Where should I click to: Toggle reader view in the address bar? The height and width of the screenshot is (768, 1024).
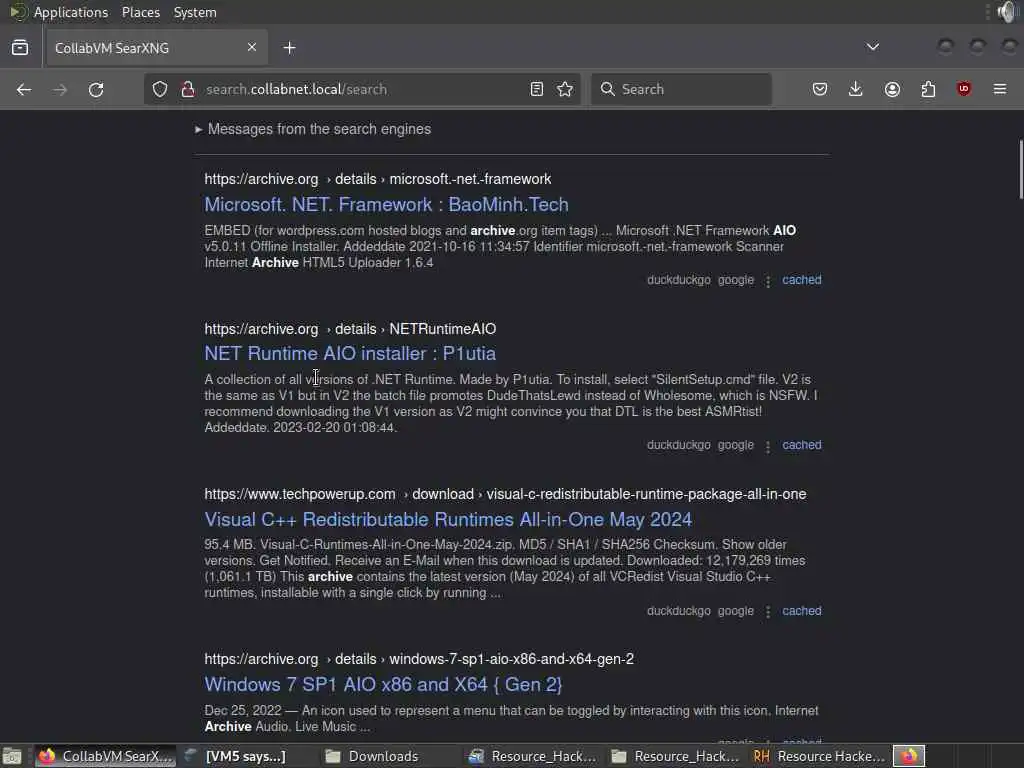537,89
